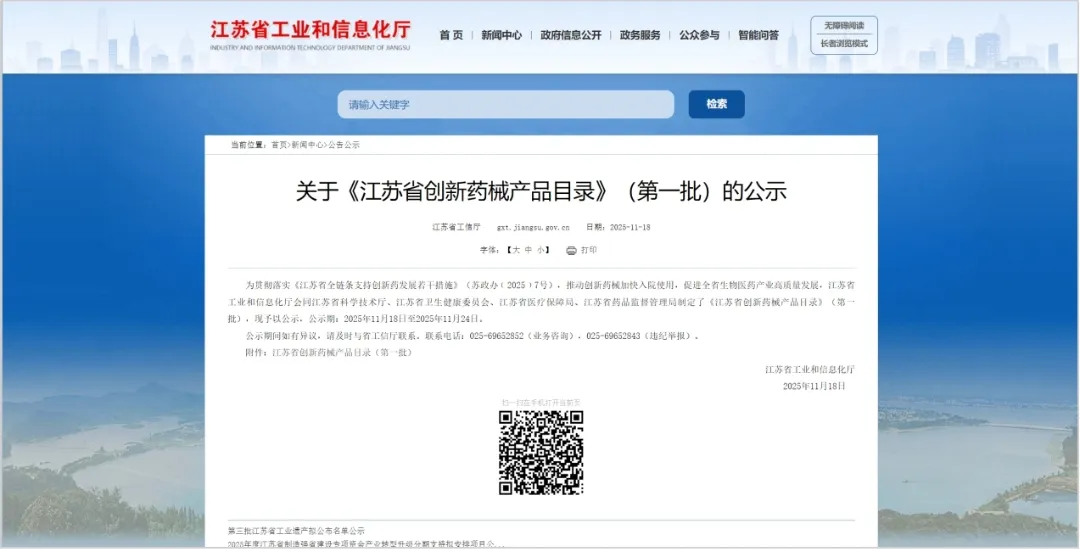This screenshot has height=549, width=1080.
Task: Go to 新闻中心 in the breadcrumb
Action: click(x=307, y=145)
